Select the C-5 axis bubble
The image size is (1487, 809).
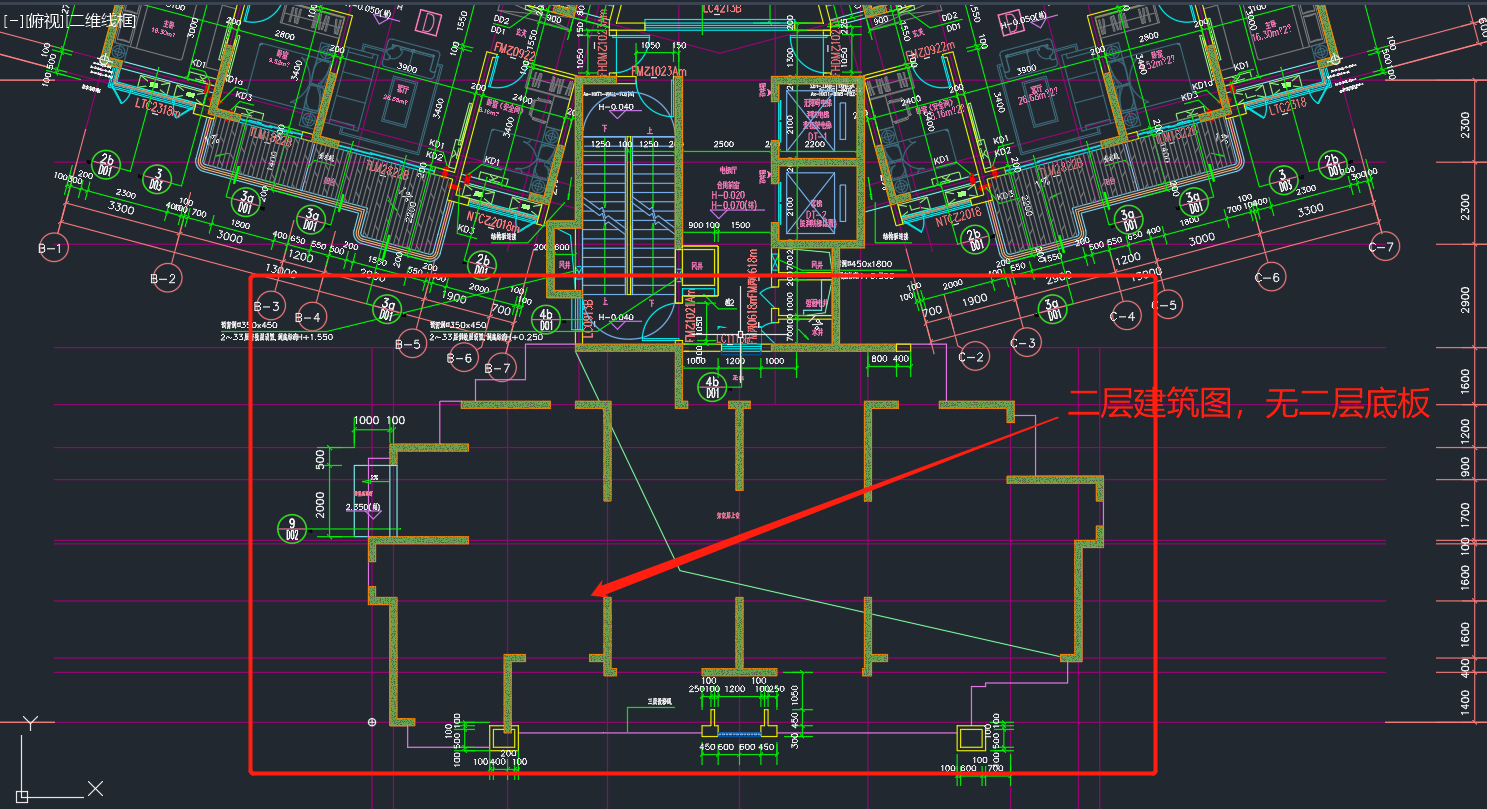pos(1166,305)
